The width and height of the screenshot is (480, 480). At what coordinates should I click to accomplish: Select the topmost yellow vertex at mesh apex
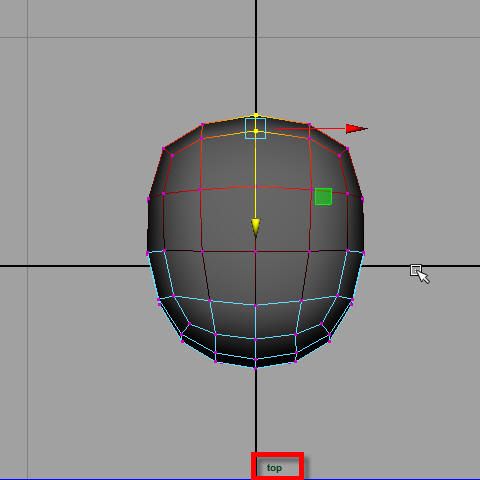[256, 115]
